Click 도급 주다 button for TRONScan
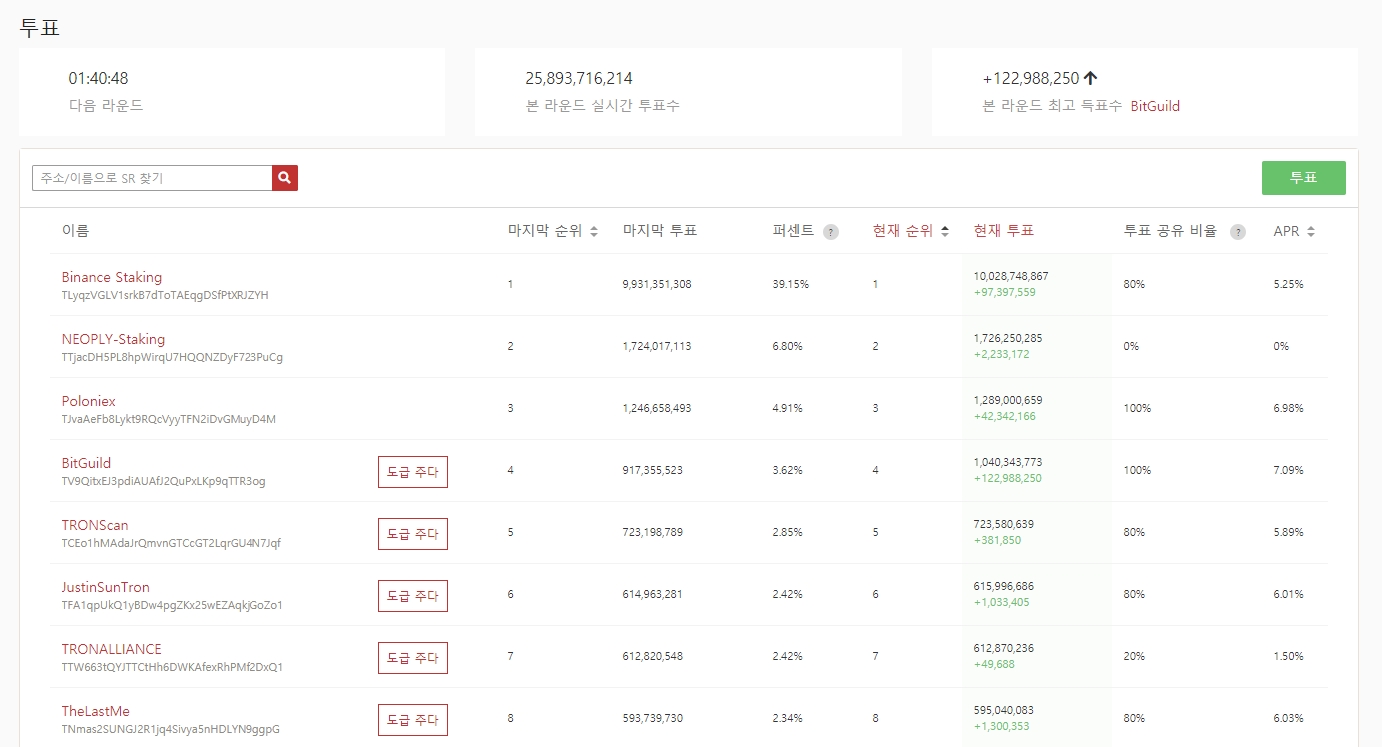Viewport: 1382px width, 747px height. 413,534
